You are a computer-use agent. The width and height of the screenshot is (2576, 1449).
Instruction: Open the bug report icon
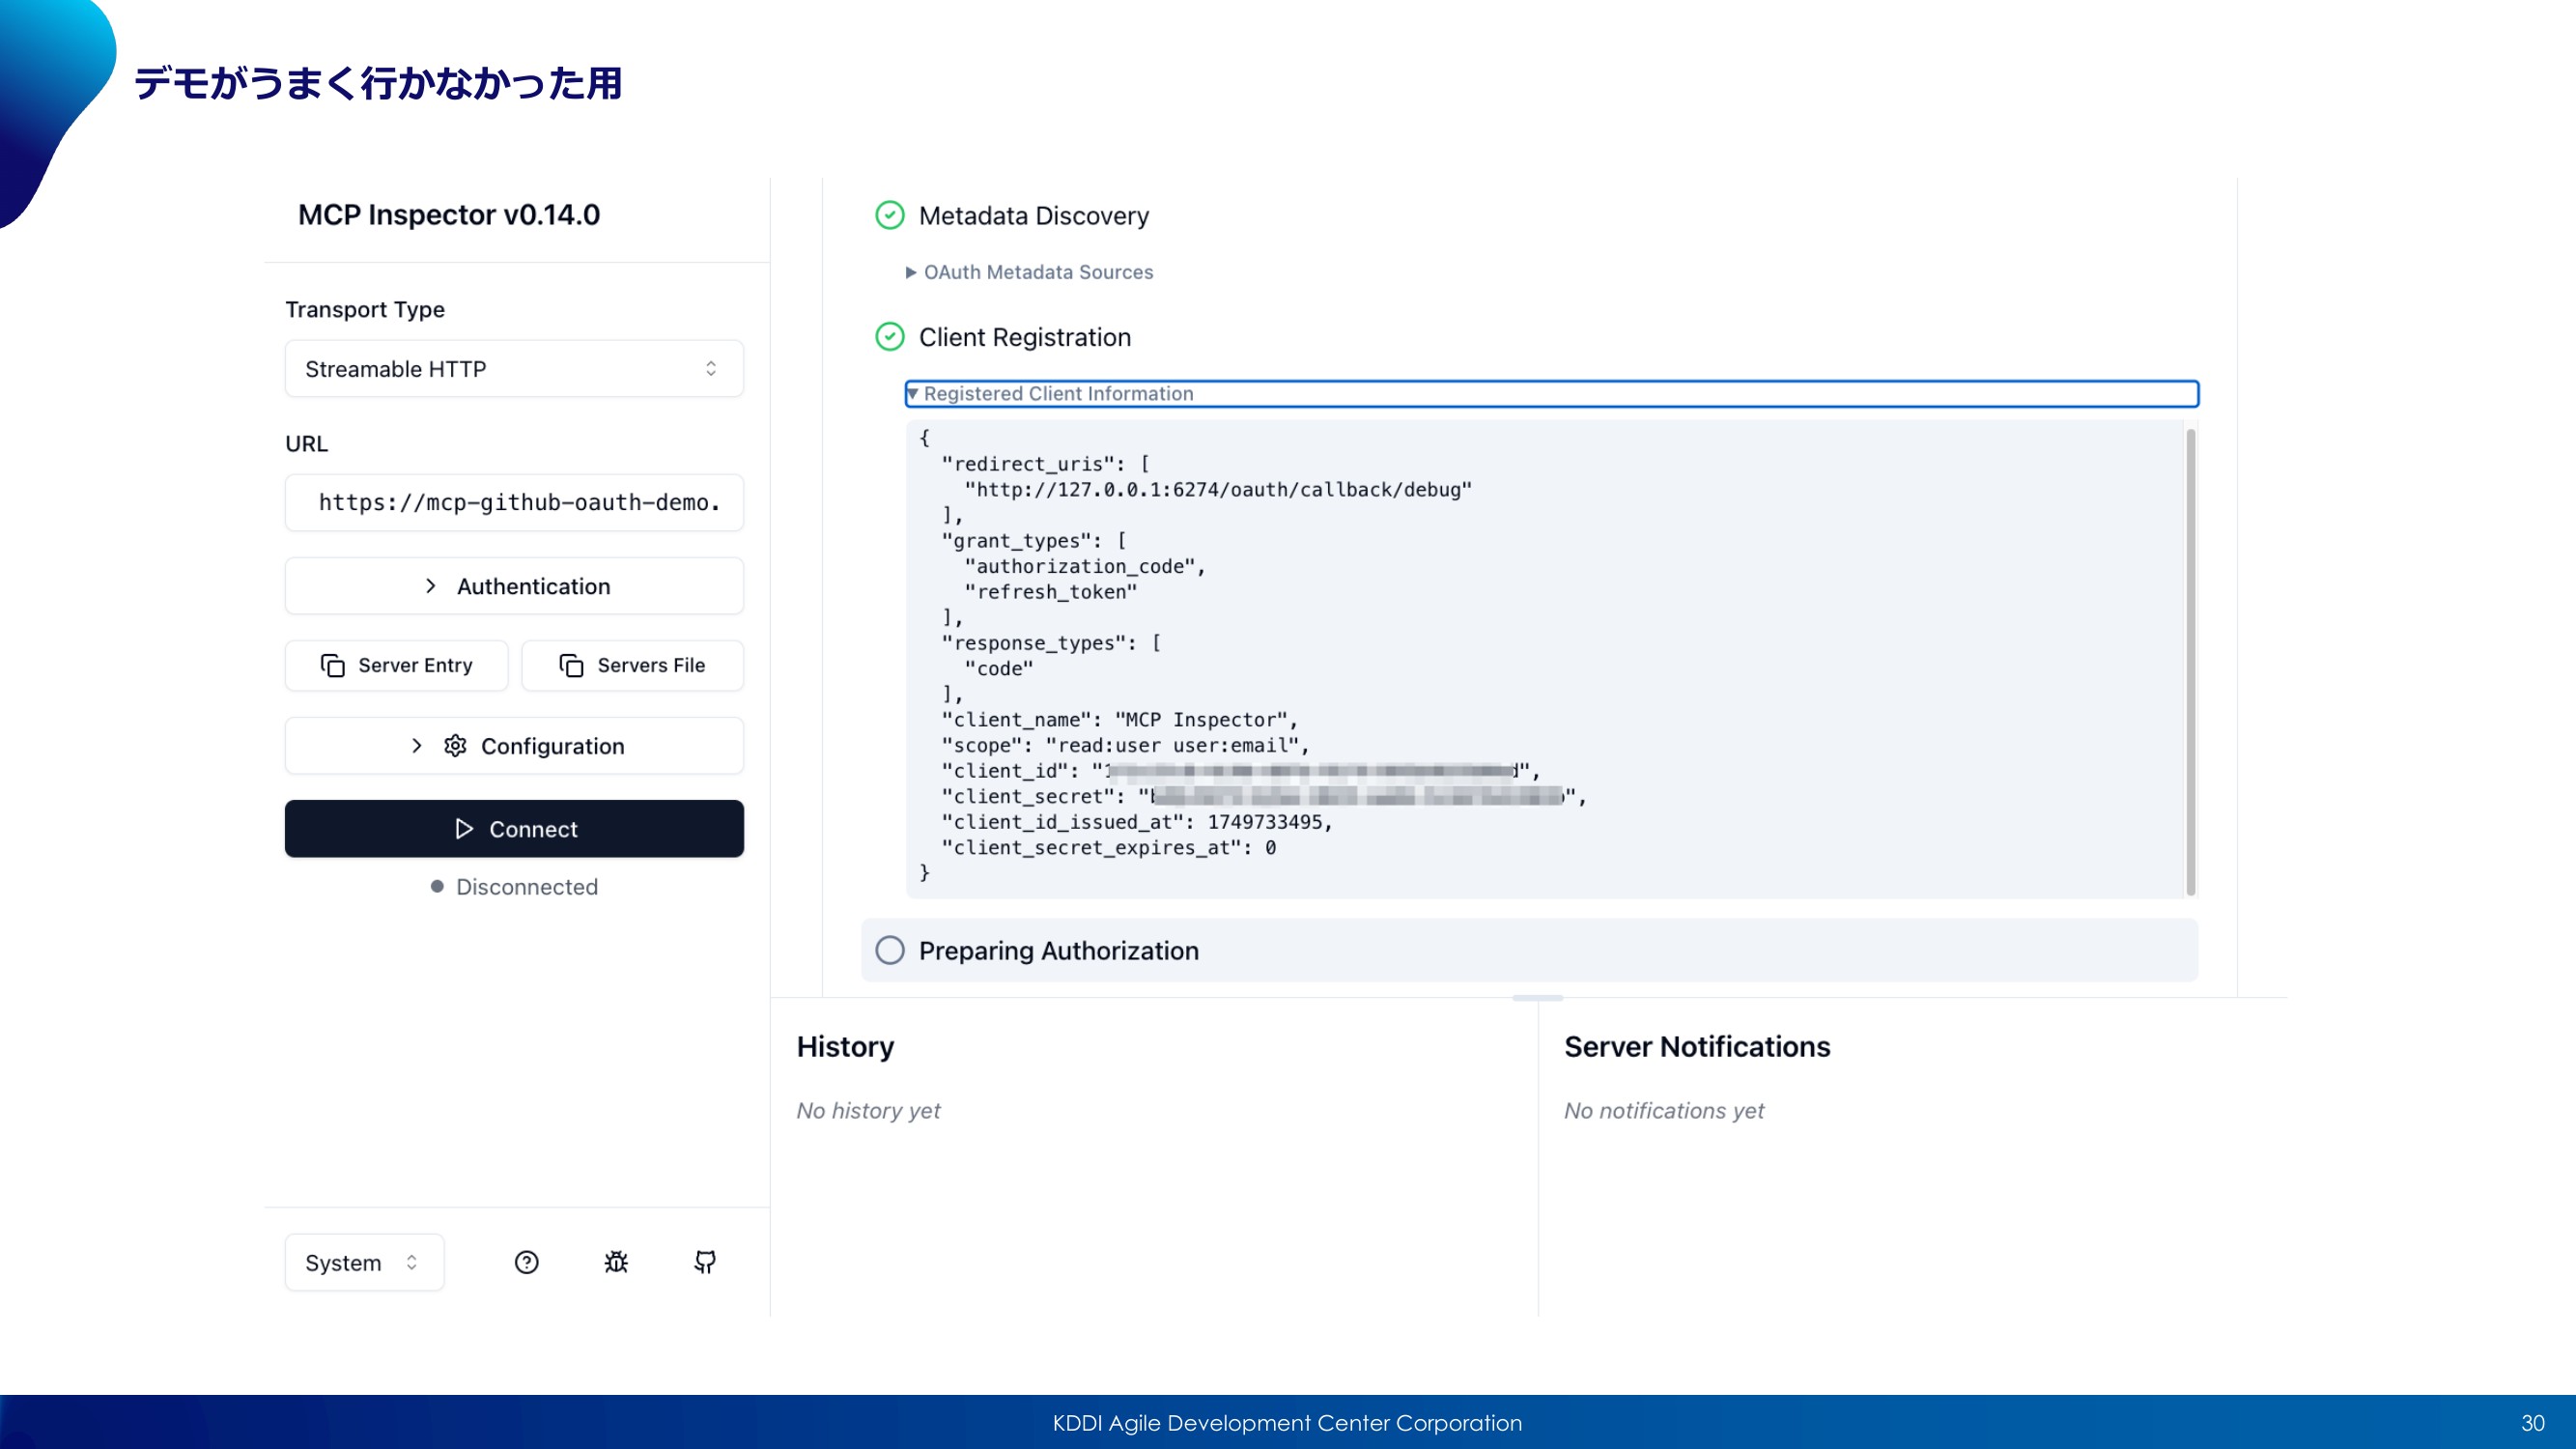tap(616, 1262)
